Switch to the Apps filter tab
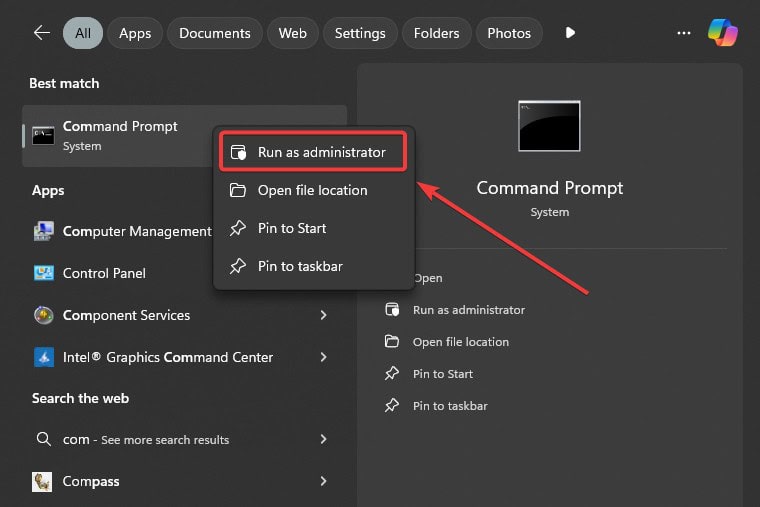760x507 pixels. click(135, 33)
